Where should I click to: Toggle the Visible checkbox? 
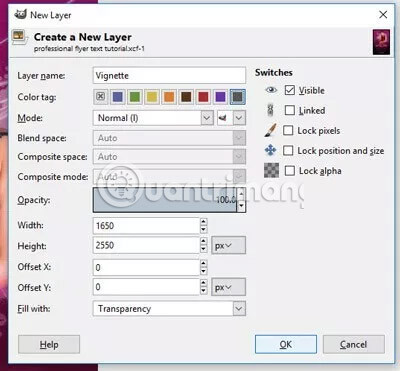tap(290, 90)
